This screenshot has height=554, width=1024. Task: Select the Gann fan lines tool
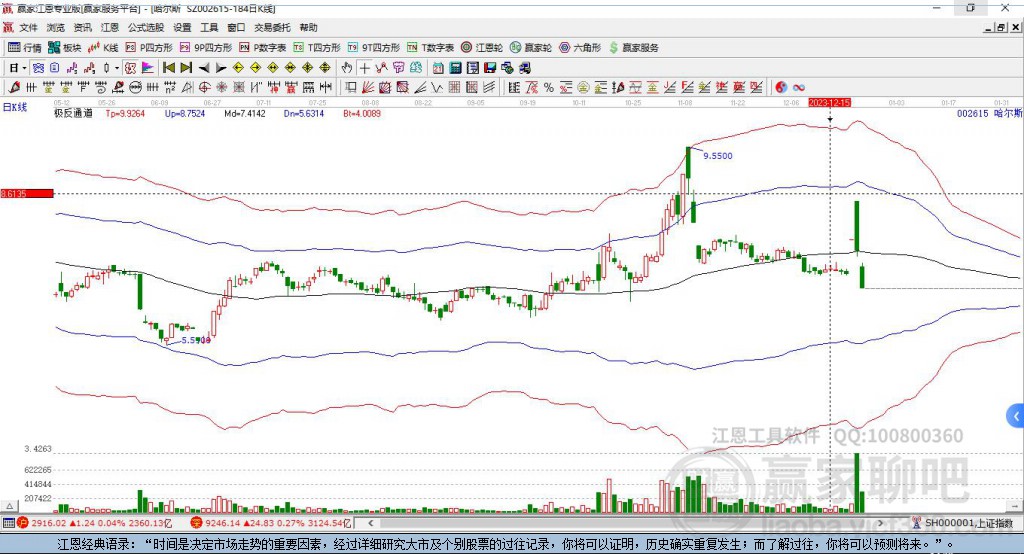click(368, 88)
